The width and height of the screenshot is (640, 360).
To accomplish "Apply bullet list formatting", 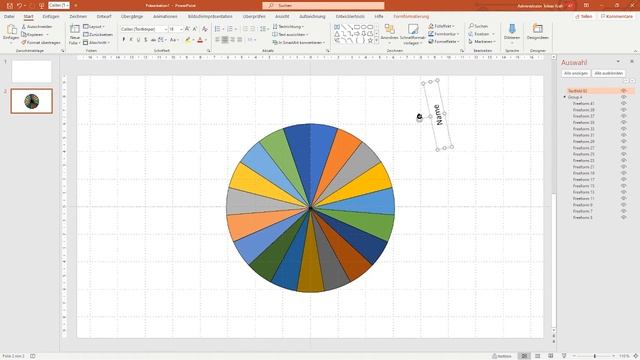I will [x=218, y=29].
